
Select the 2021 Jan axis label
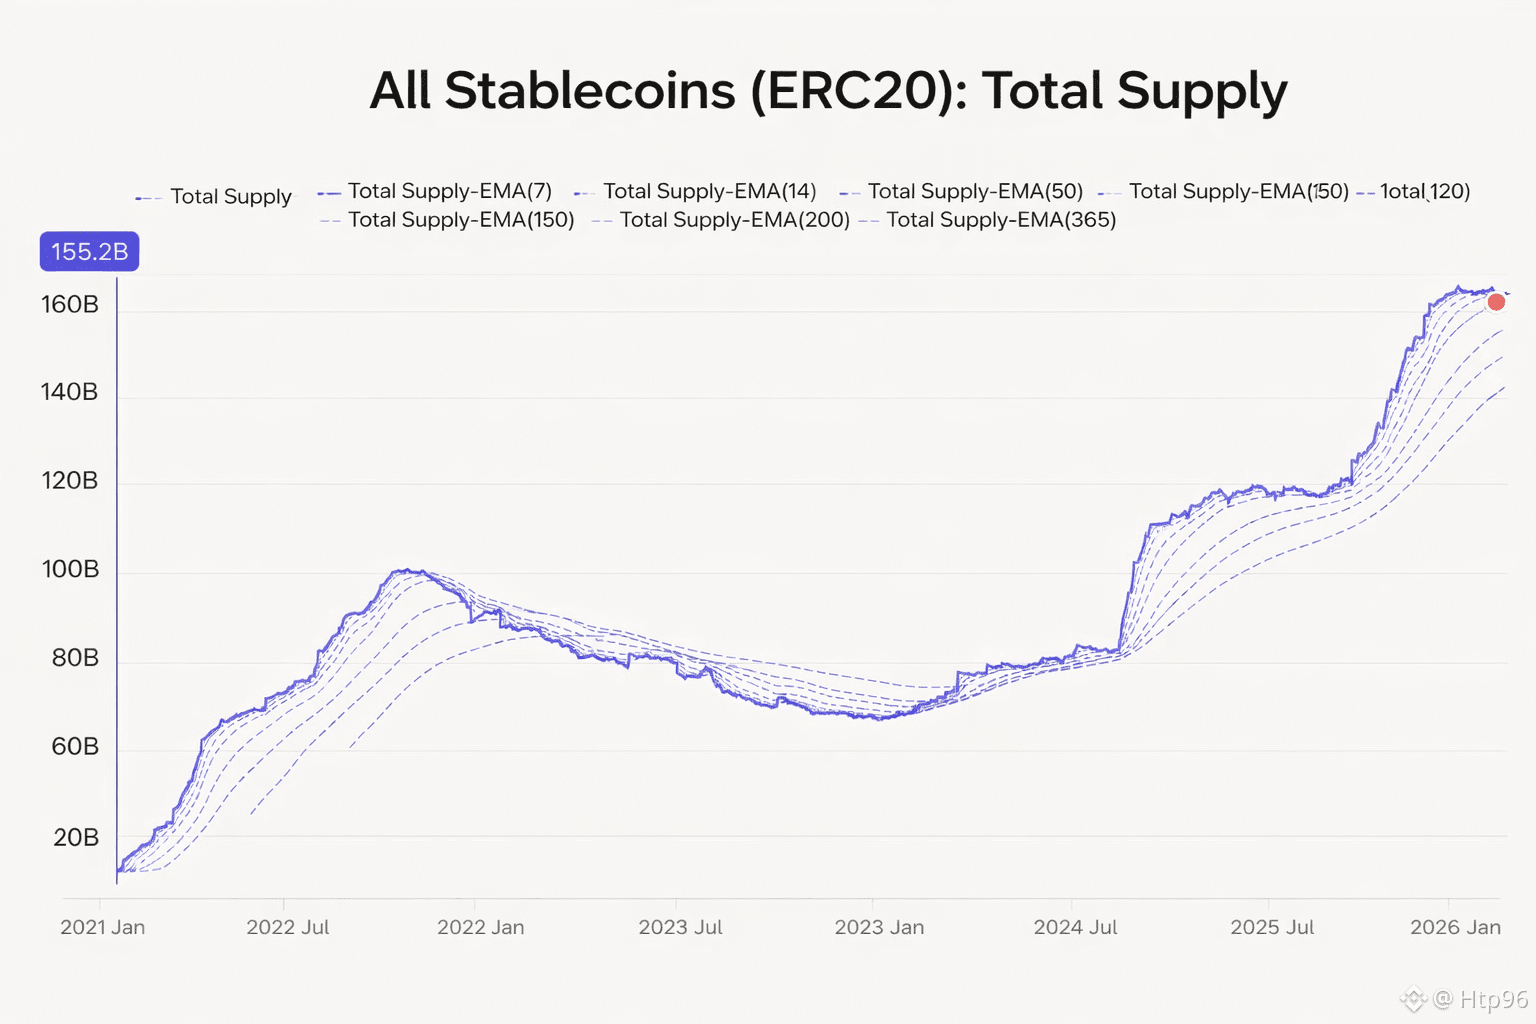(x=102, y=927)
